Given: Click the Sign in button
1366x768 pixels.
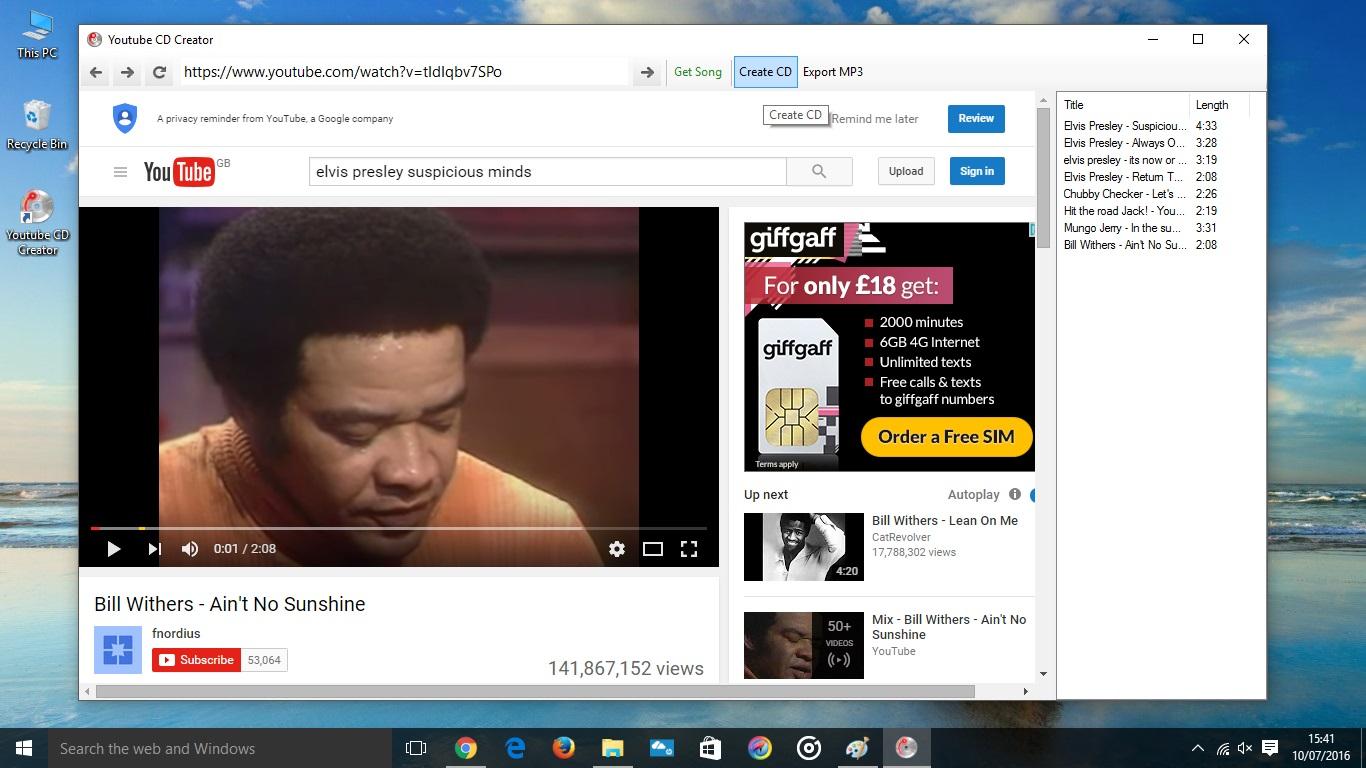Looking at the screenshot, I should tap(977, 171).
